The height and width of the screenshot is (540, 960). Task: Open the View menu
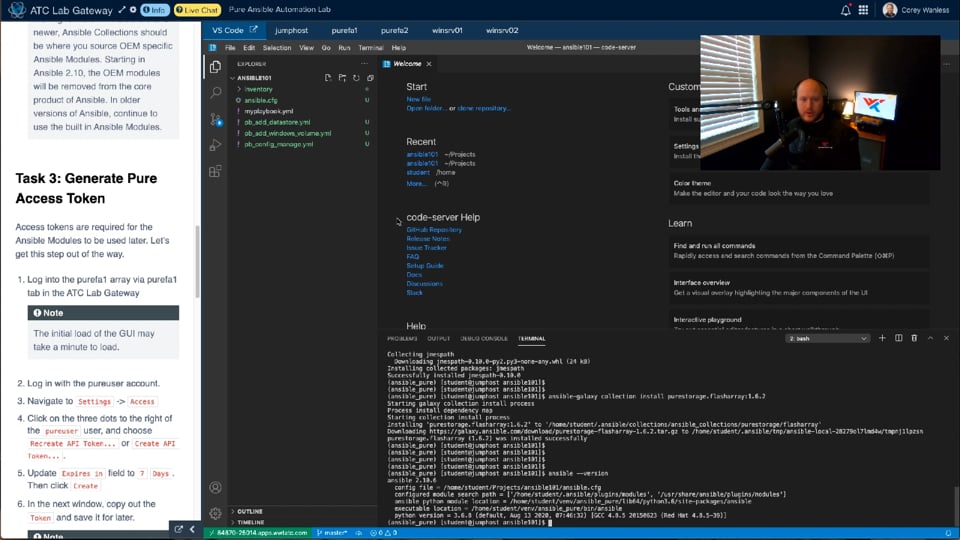[x=306, y=47]
